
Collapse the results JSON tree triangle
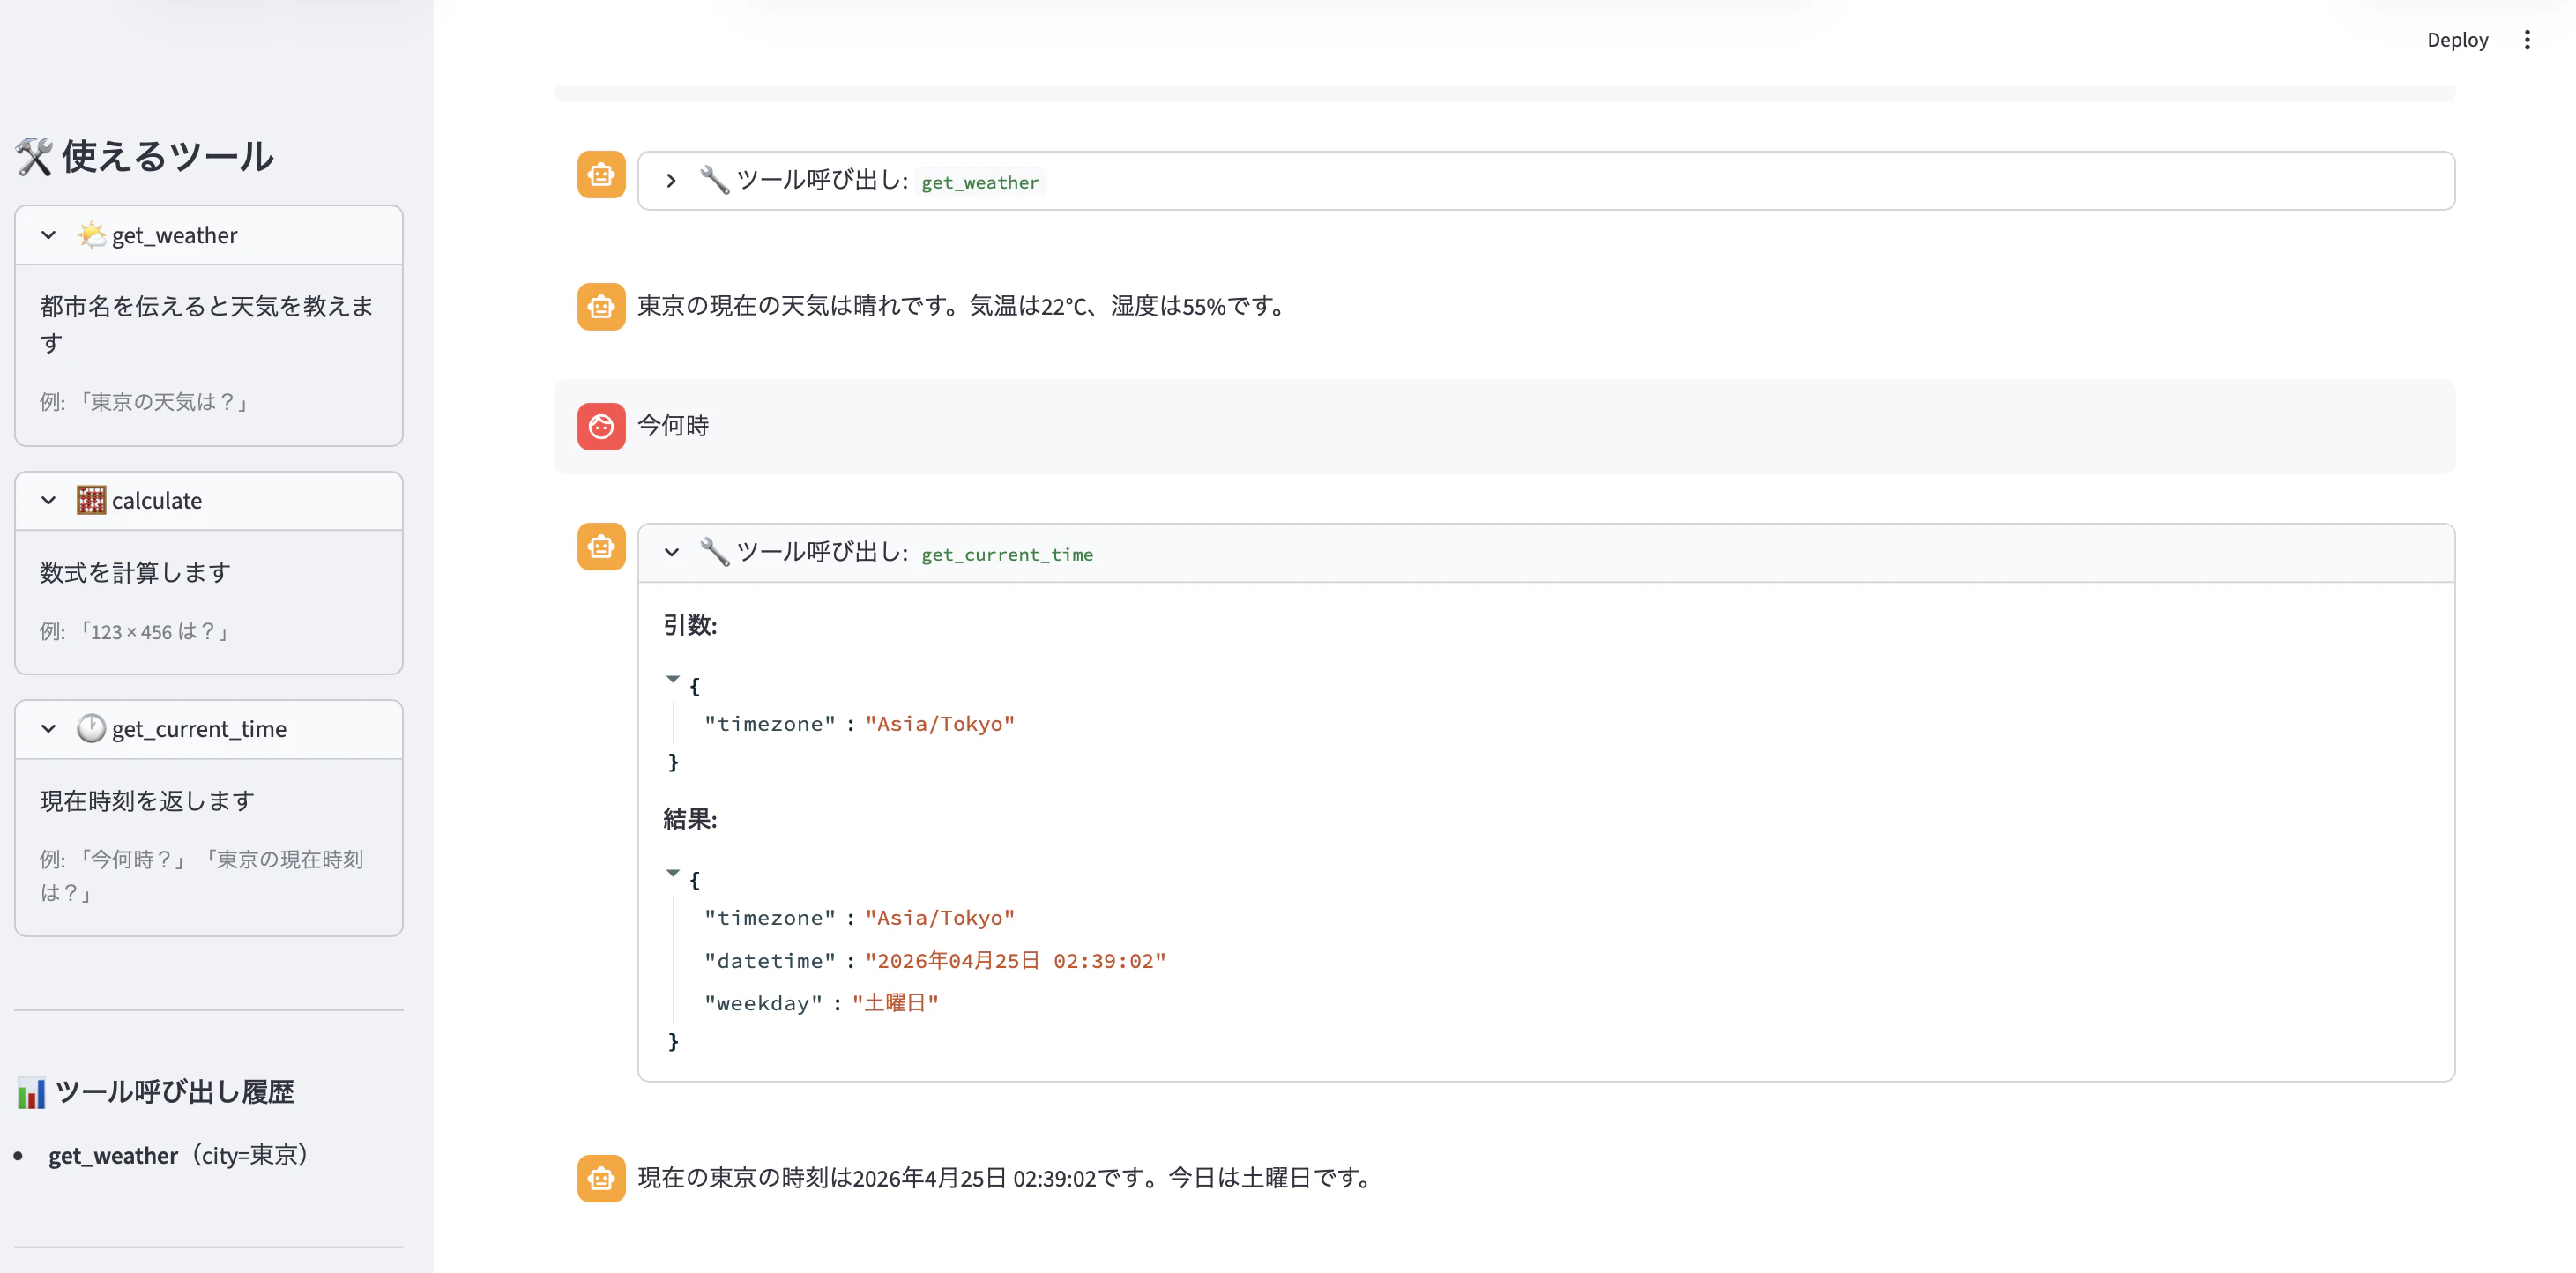tap(673, 873)
